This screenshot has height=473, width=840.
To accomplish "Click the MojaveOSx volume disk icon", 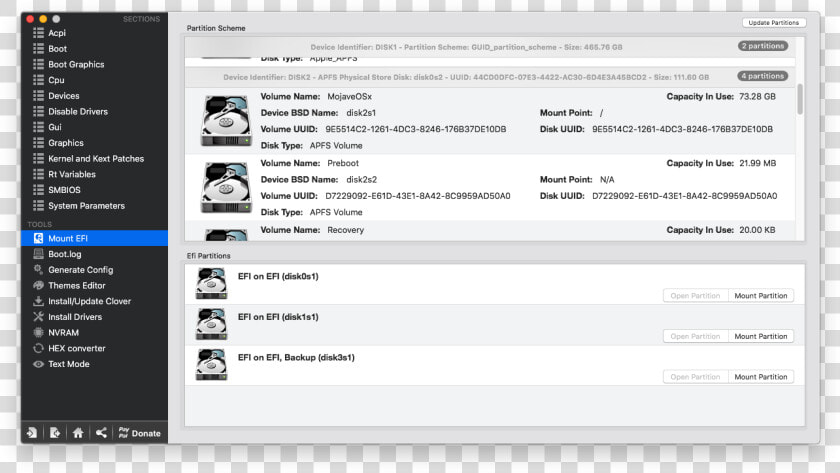I will pos(226,121).
